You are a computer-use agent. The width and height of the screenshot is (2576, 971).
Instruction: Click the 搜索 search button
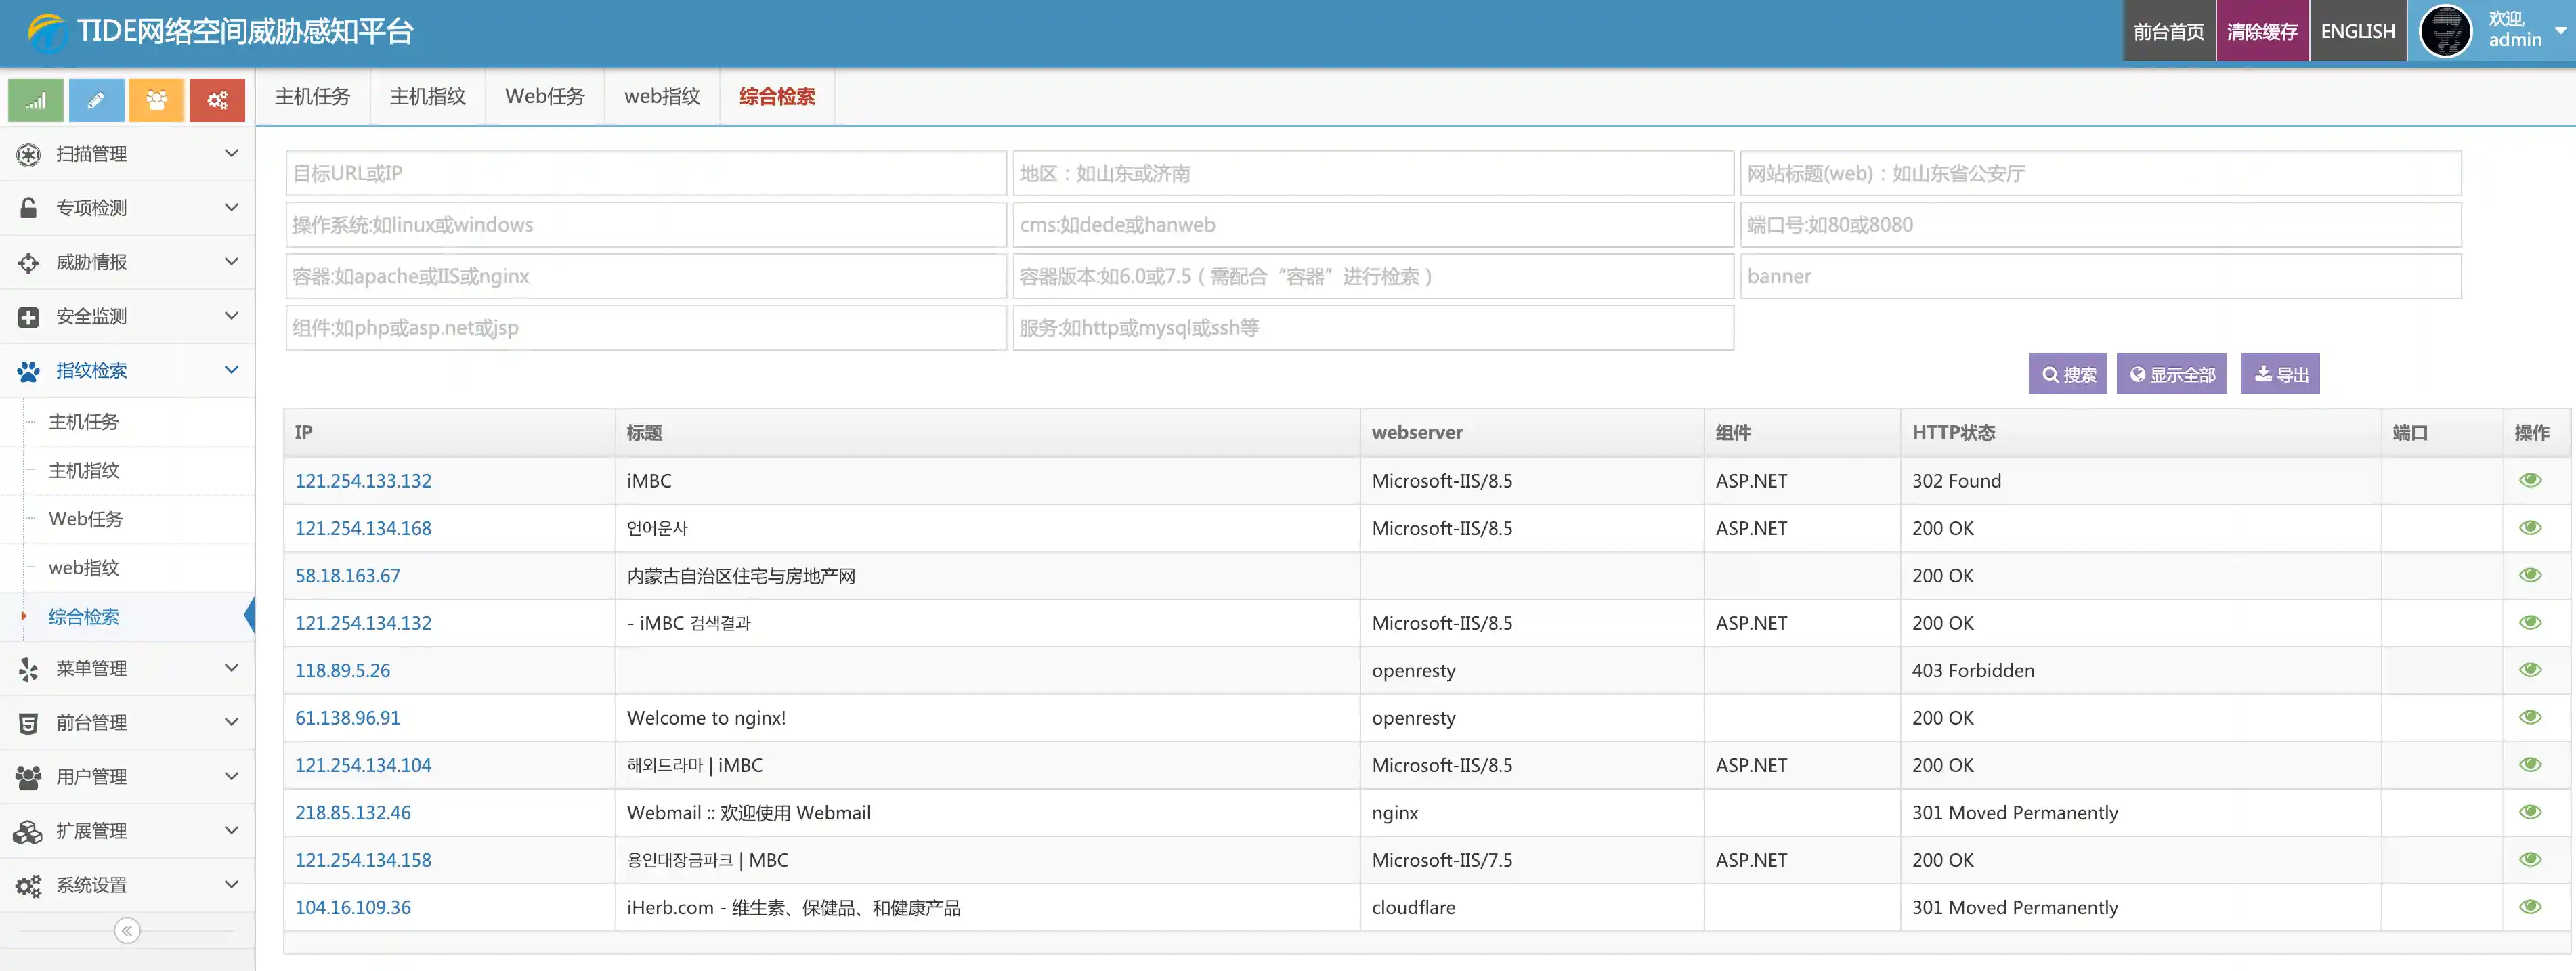[x=2067, y=374]
